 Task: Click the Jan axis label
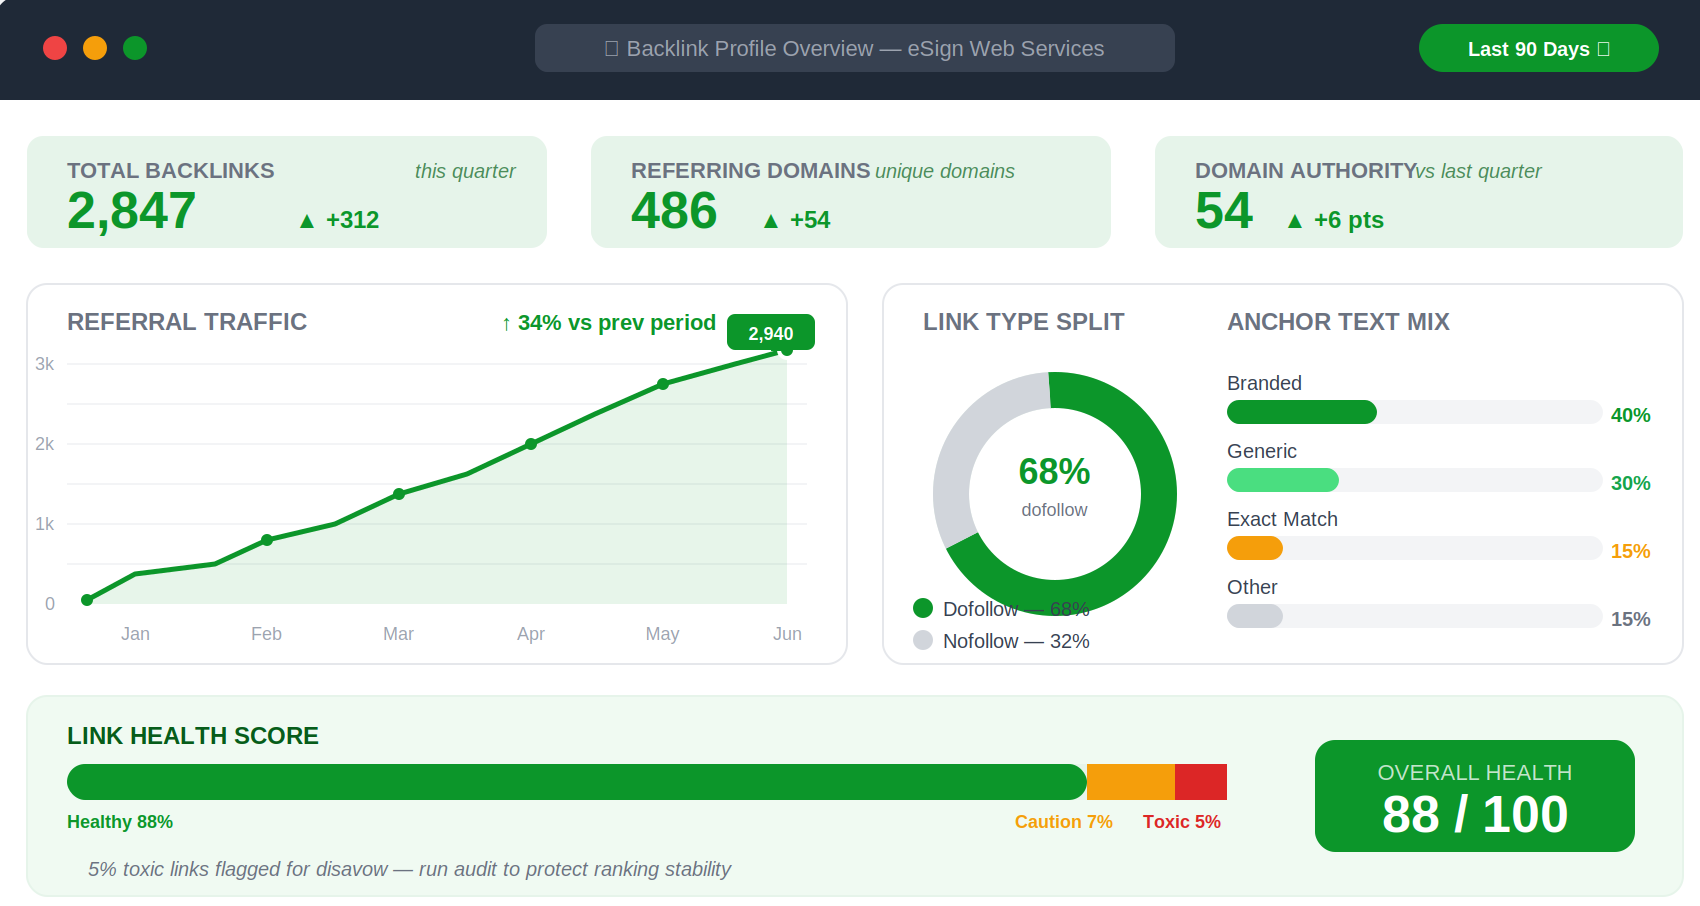click(135, 634)
